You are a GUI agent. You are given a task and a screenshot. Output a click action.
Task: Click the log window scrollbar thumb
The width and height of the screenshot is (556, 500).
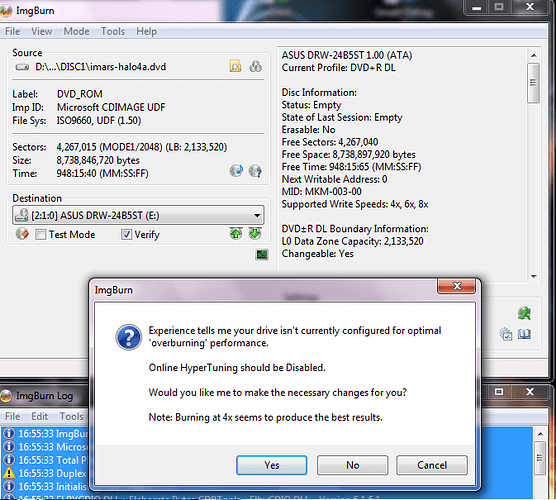[x=540, y=458]
